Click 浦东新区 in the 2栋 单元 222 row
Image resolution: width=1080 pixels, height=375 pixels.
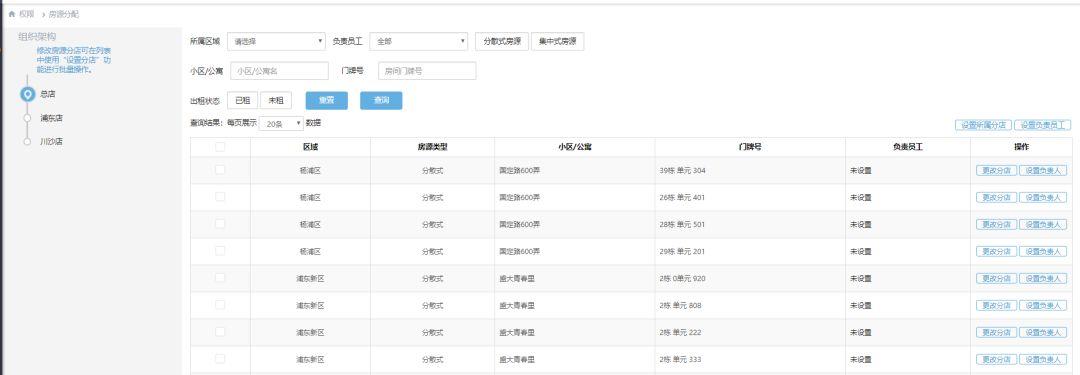[x=311, y=332]
